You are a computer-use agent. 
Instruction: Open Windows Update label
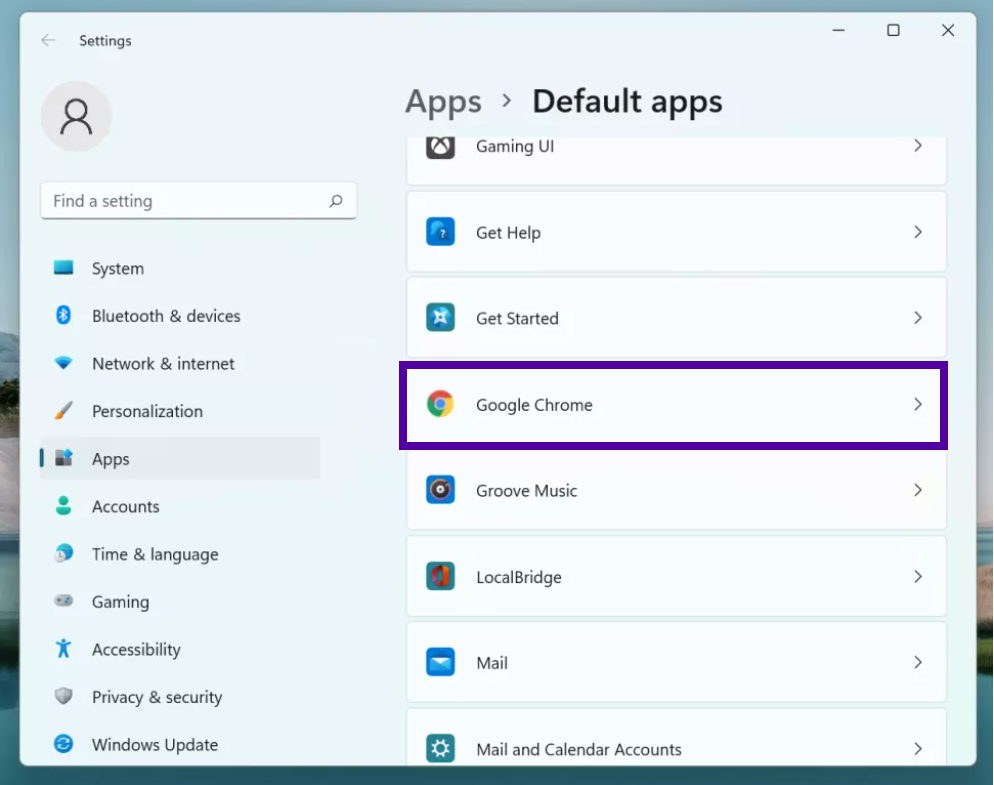(x=155, y=744)
